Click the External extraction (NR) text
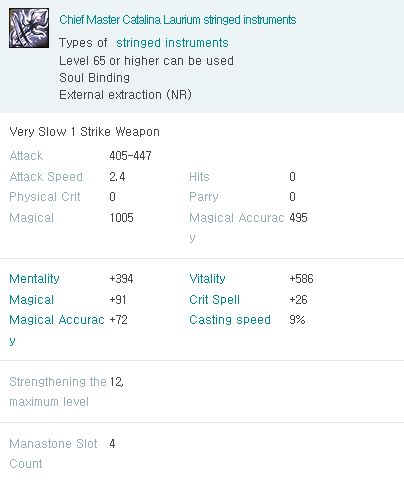 125,95
